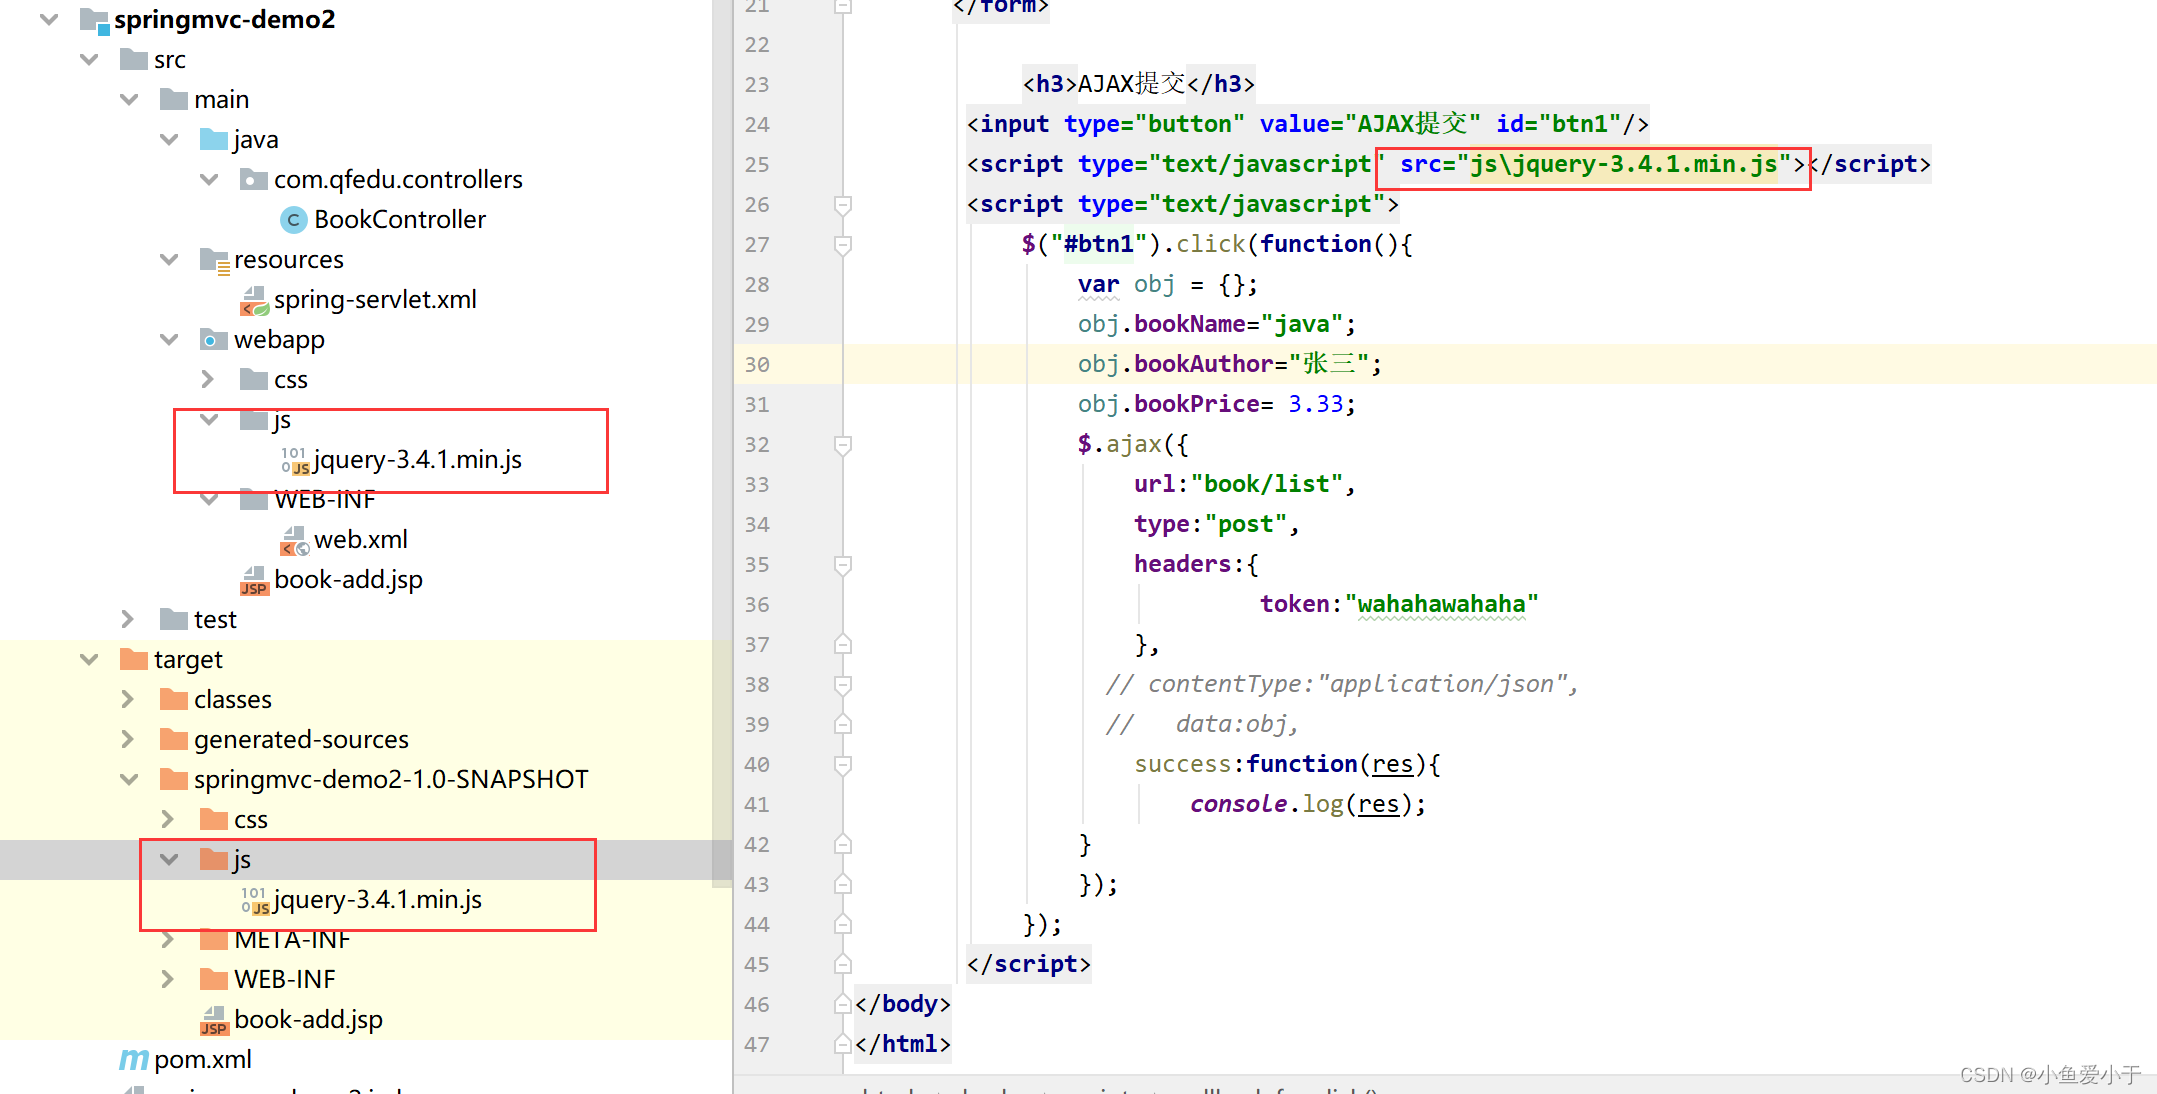The image size is (2157, 1094).
Task: Collapse the target folder
Action: (89, 660)
